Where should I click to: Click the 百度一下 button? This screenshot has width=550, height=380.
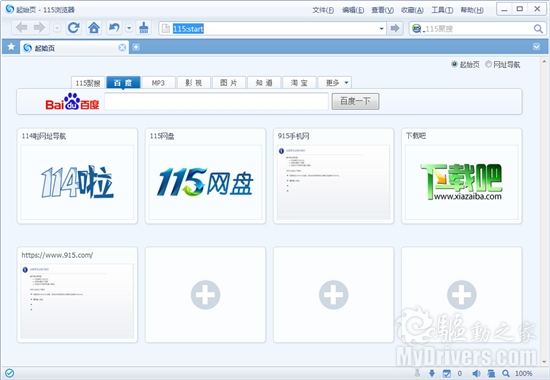click(355, 101)
